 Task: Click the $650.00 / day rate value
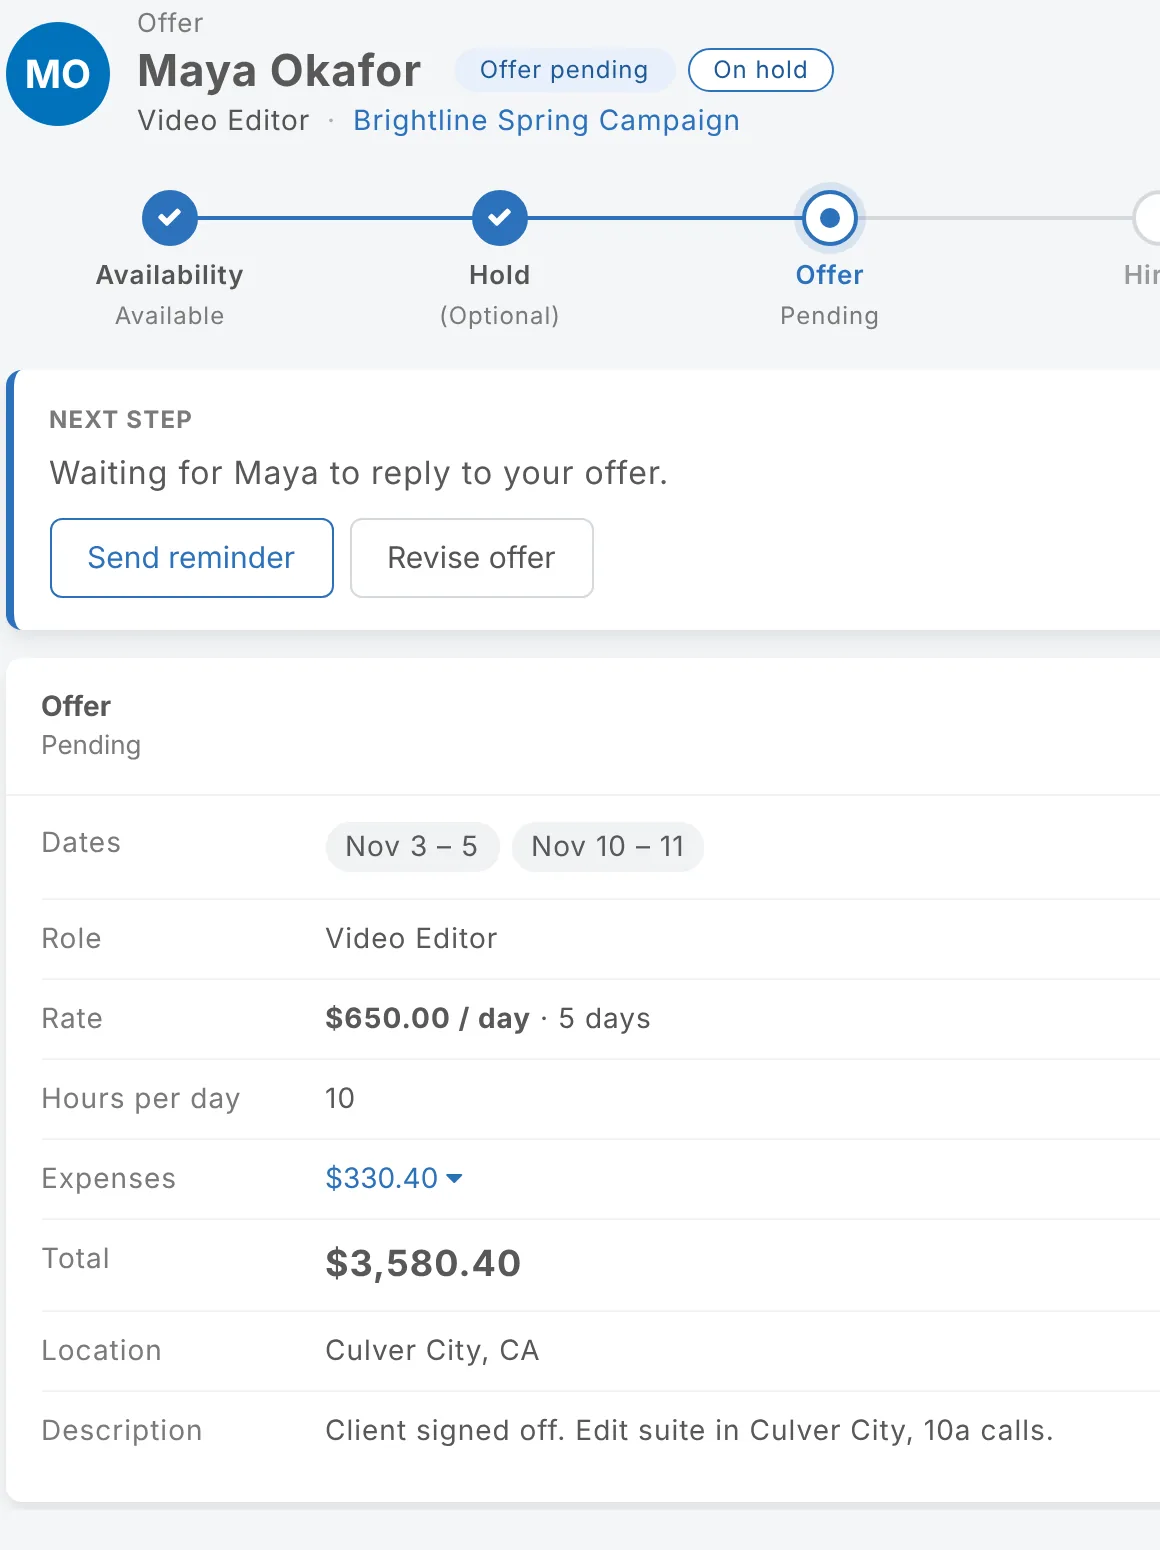tap(427, 1018)
